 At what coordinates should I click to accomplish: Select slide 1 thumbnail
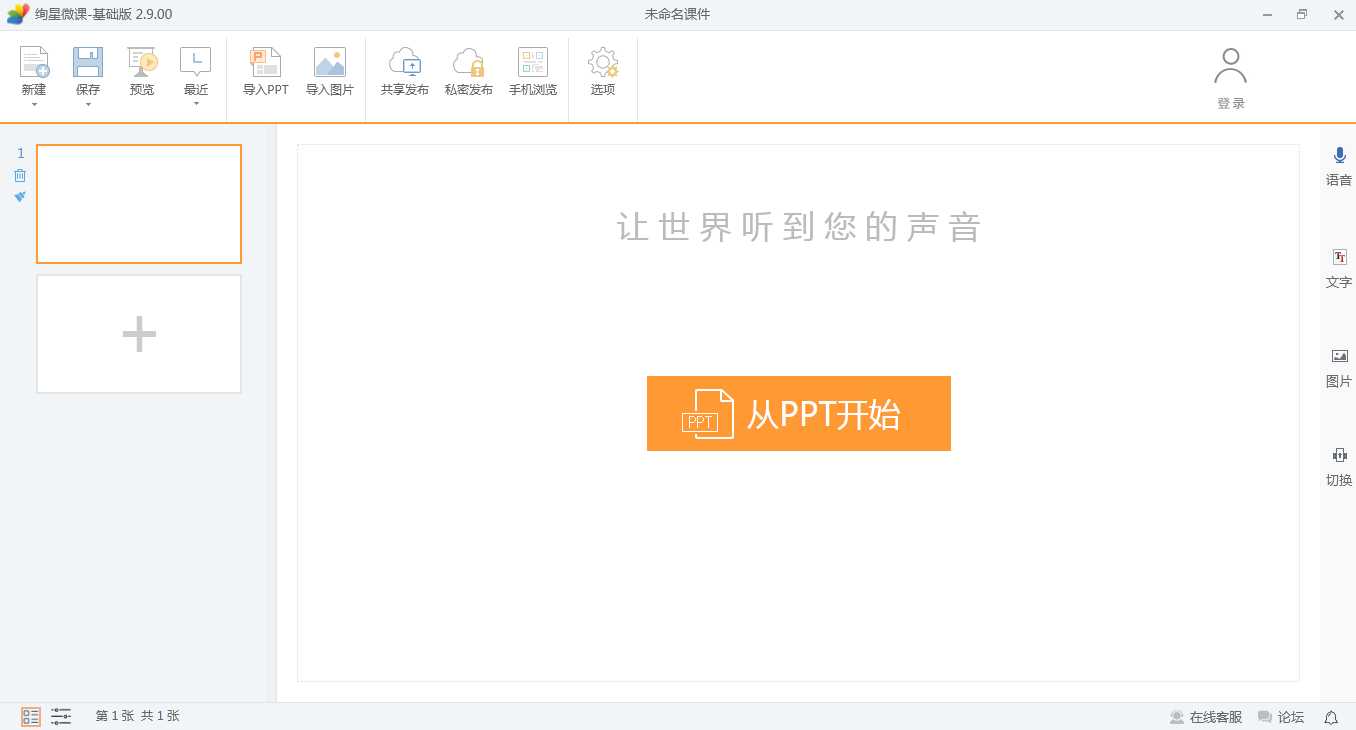click(139, 204)
